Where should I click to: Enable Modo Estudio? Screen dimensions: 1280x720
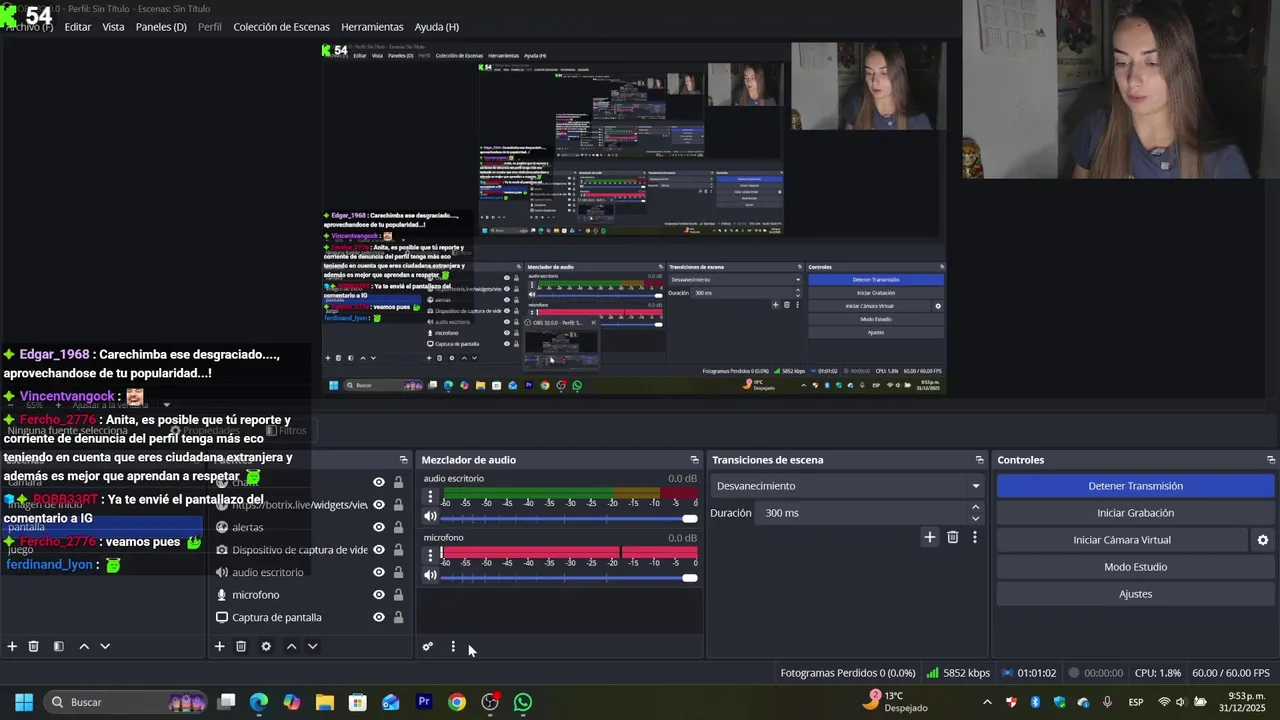tap(1135, 567)
